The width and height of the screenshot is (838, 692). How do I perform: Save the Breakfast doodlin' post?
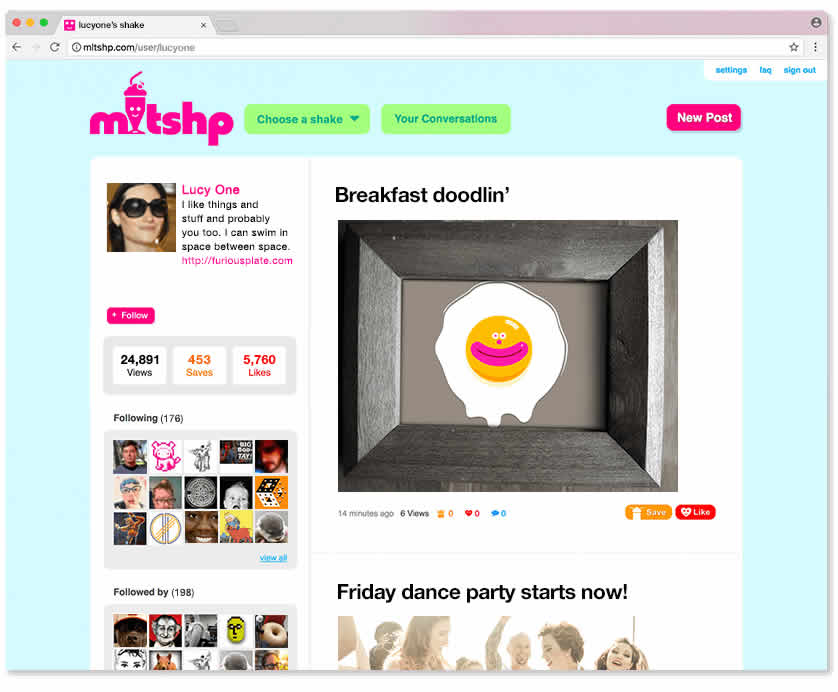click(648, 512)
